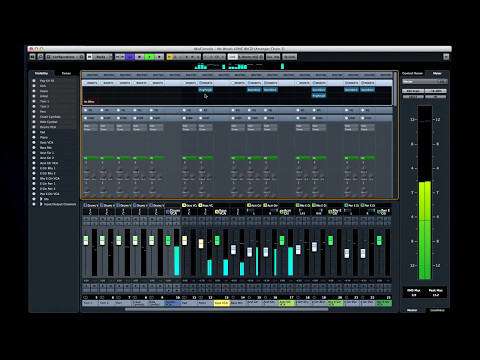
Task: Click the Keys VCA green fader handle
Action: 217,240
